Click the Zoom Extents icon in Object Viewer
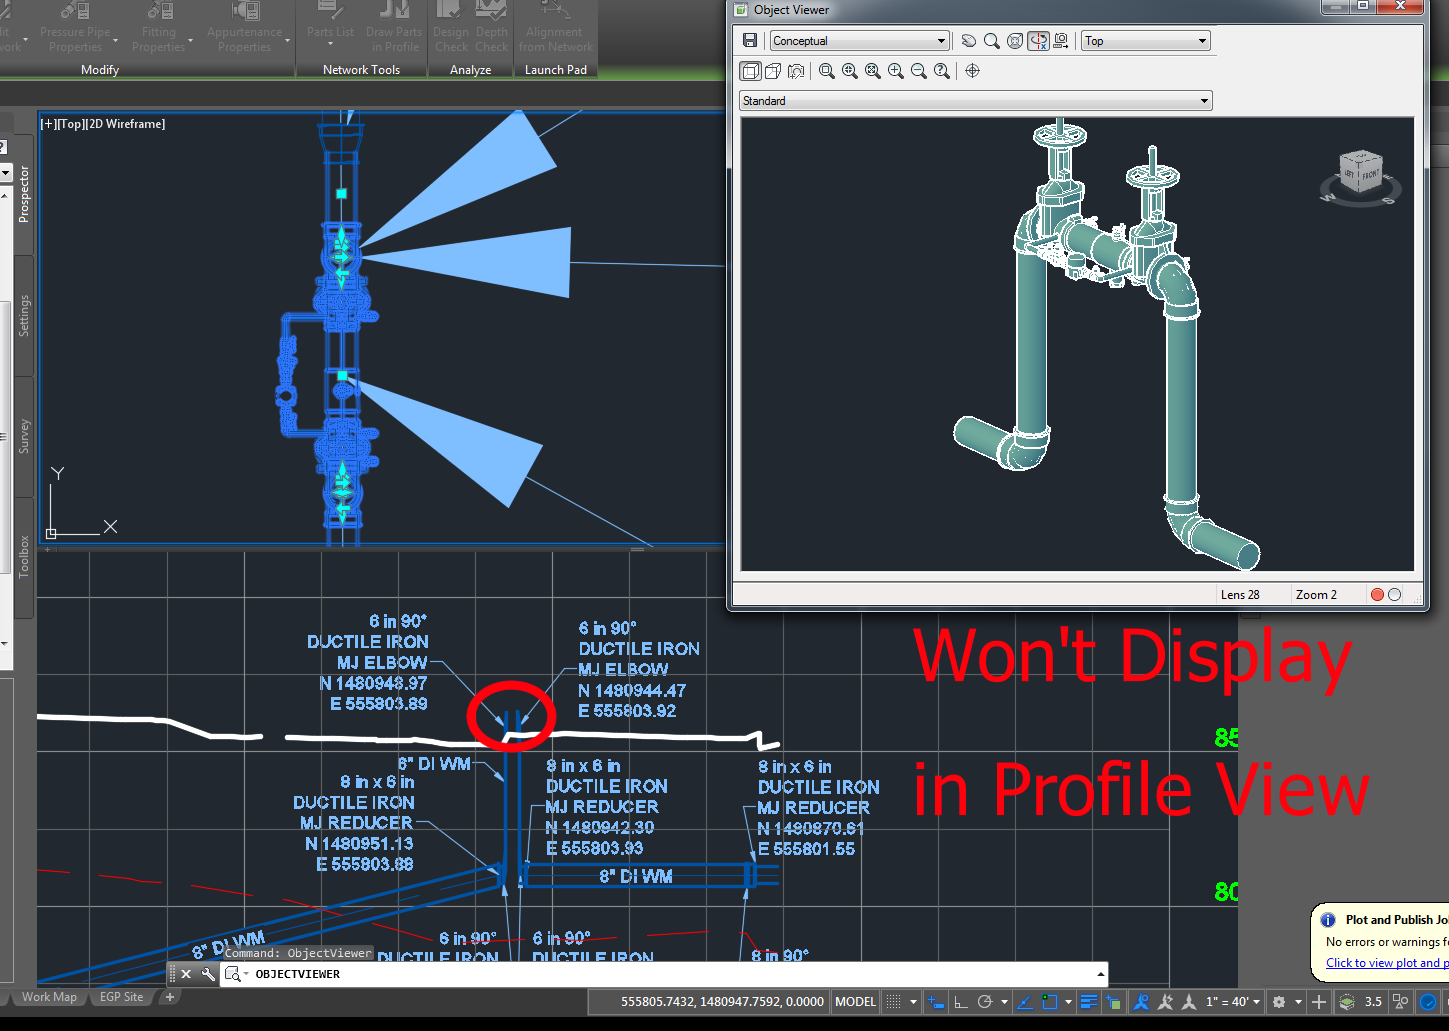1449x1031 pixels. (x=873, y=71)
